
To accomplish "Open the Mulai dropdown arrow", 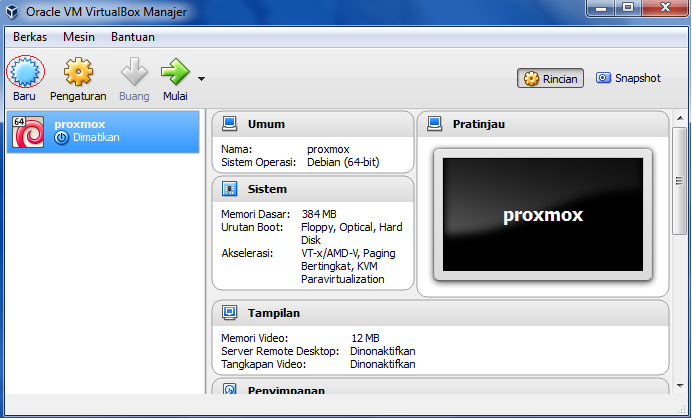I will point(201,79).
